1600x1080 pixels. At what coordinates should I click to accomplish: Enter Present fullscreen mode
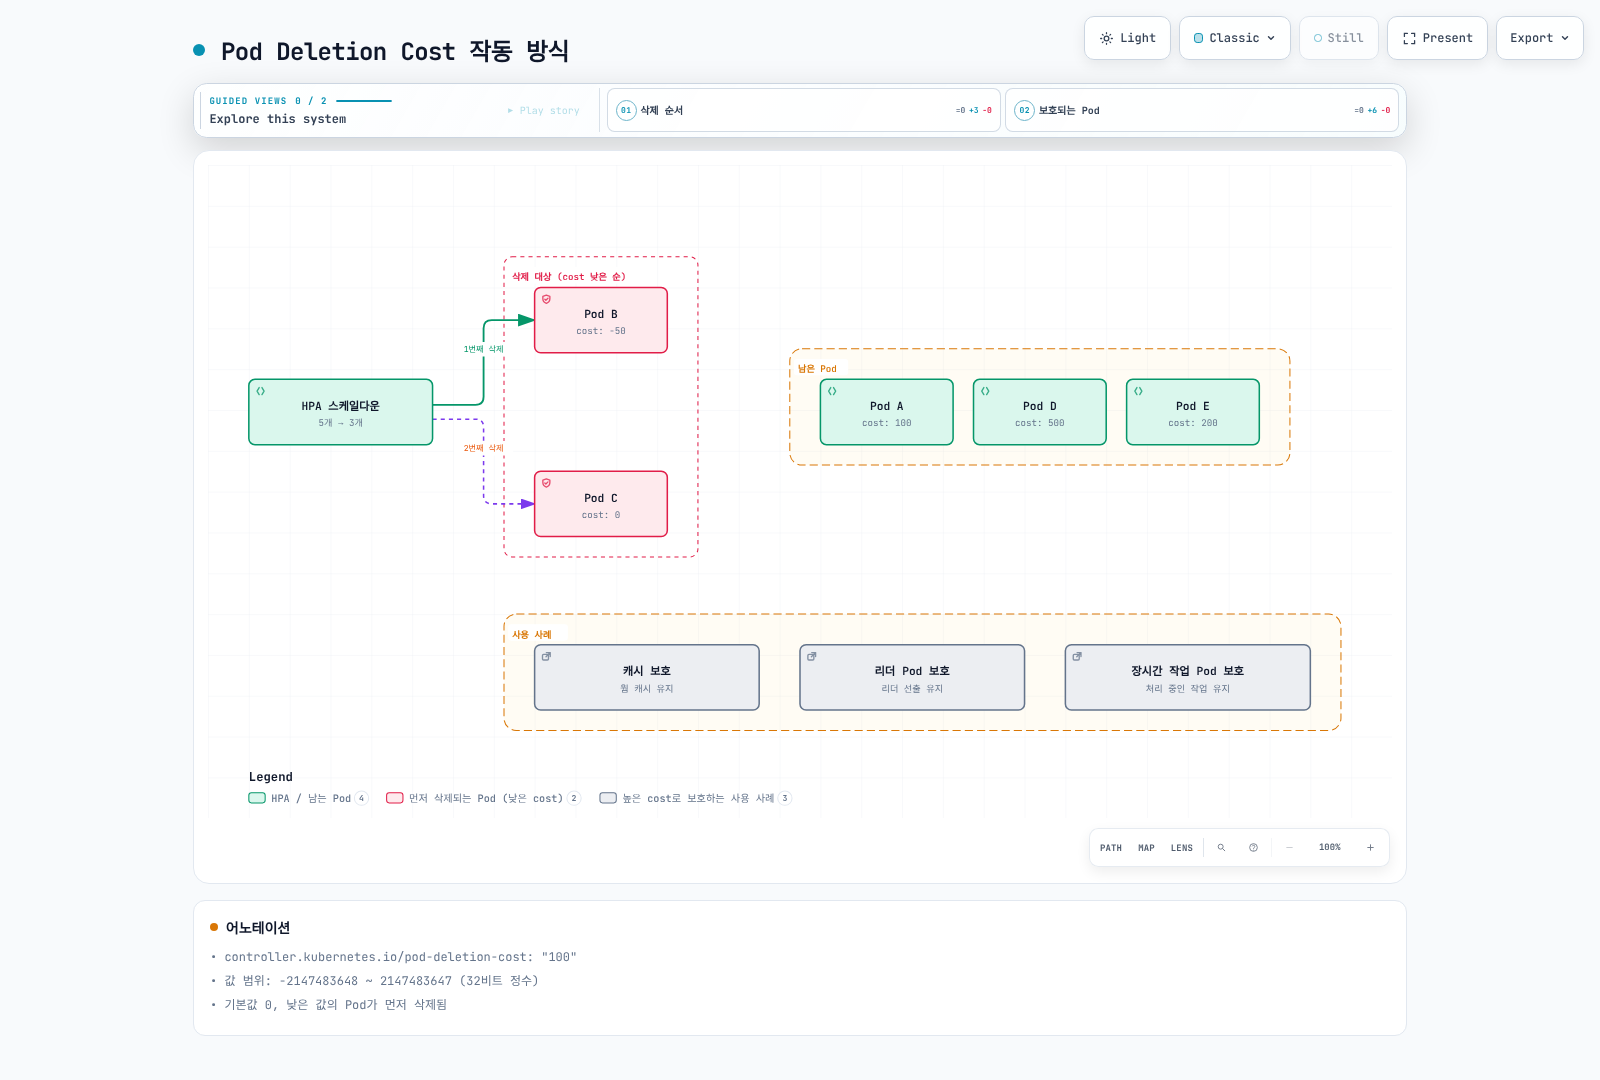coord(1437,38)
